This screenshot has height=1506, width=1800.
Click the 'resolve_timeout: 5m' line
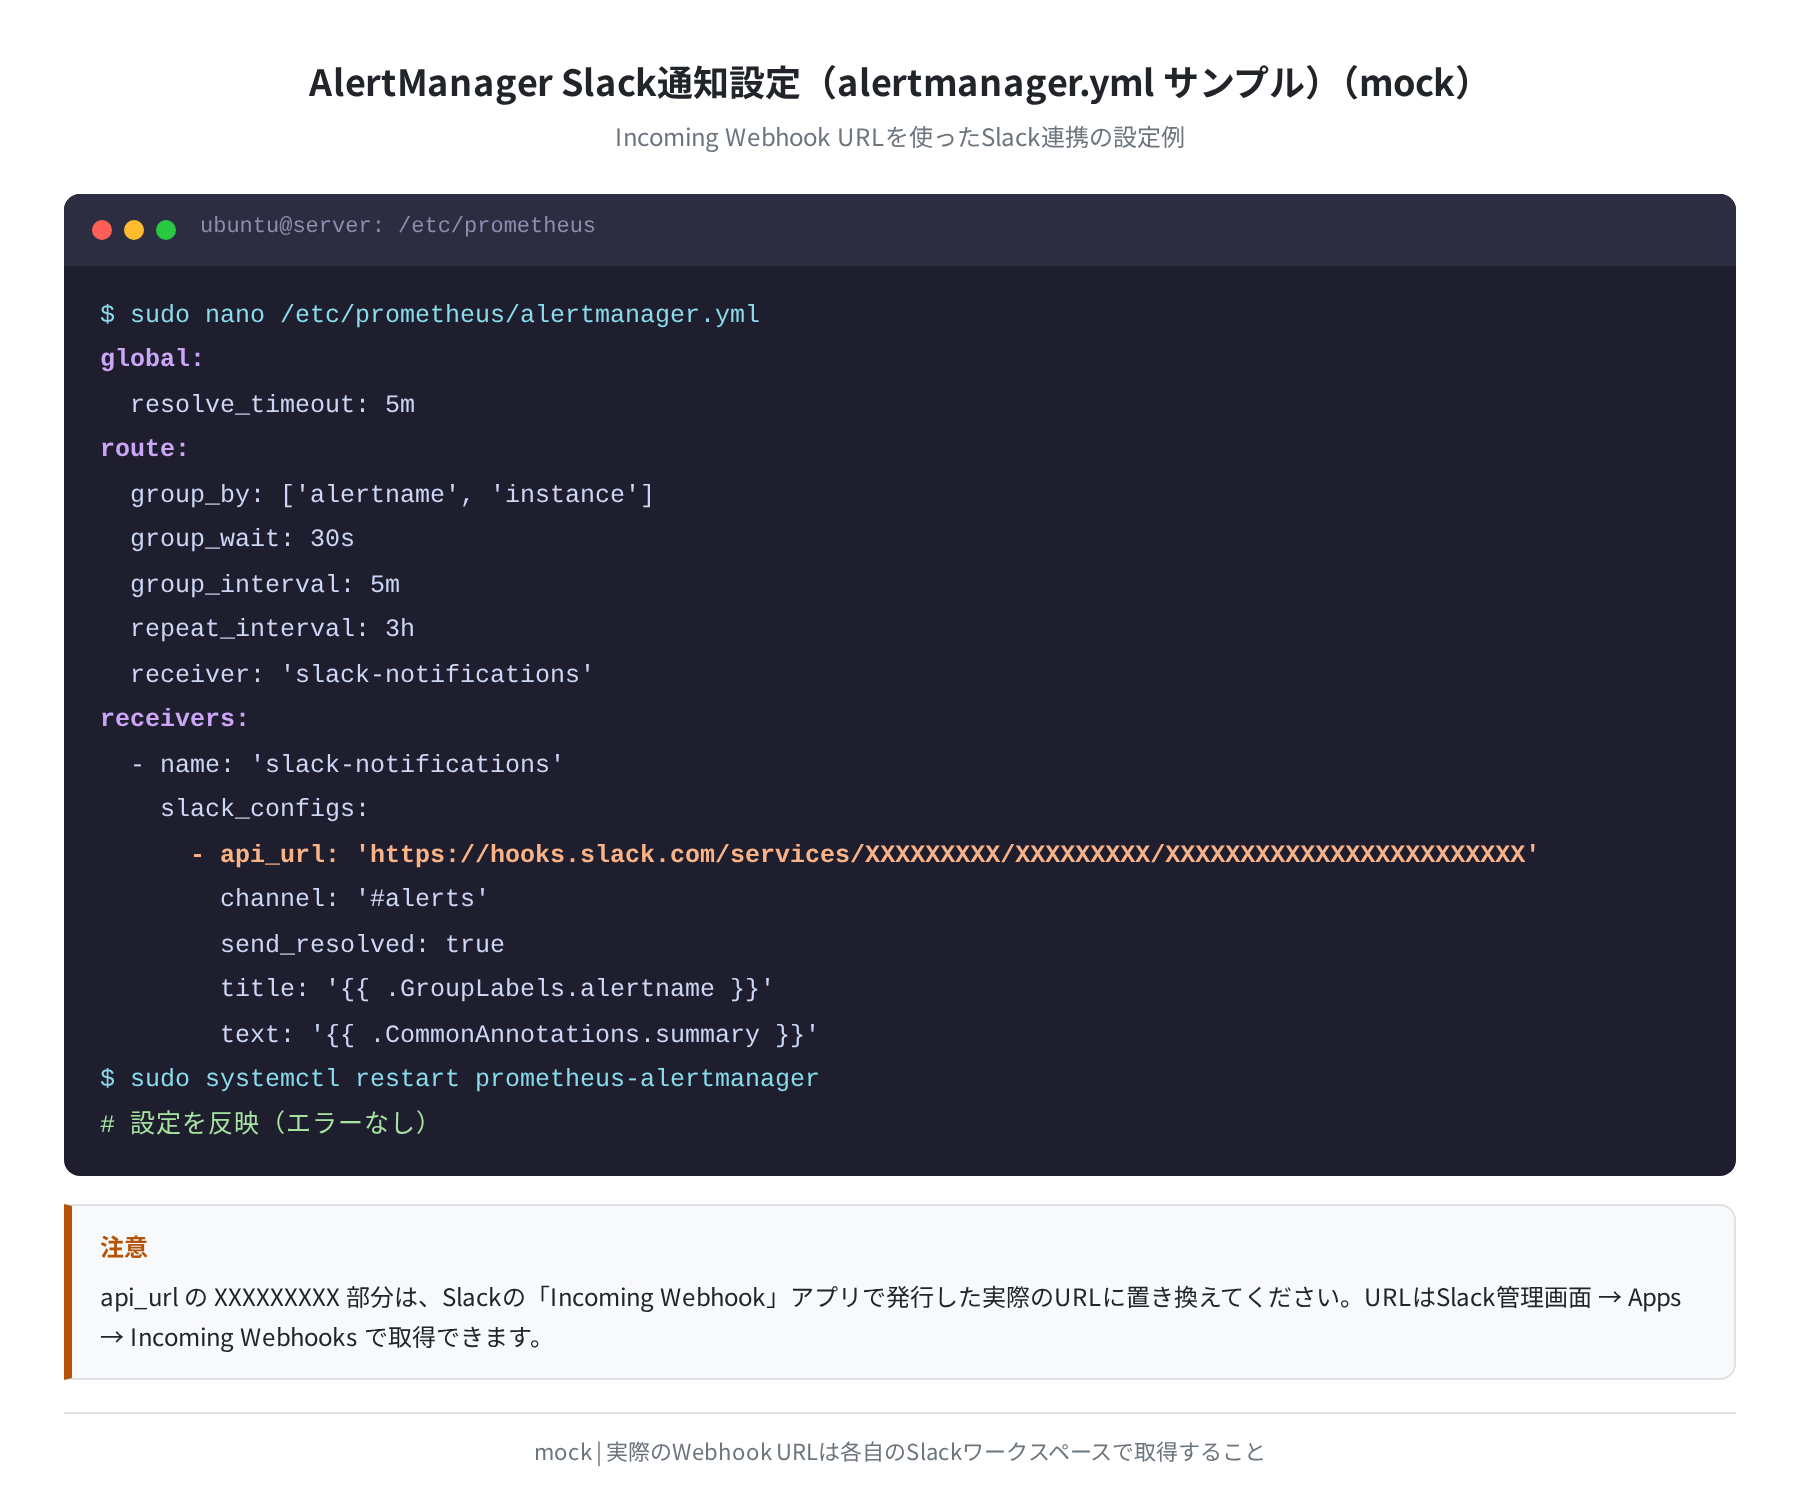(272, 404)
